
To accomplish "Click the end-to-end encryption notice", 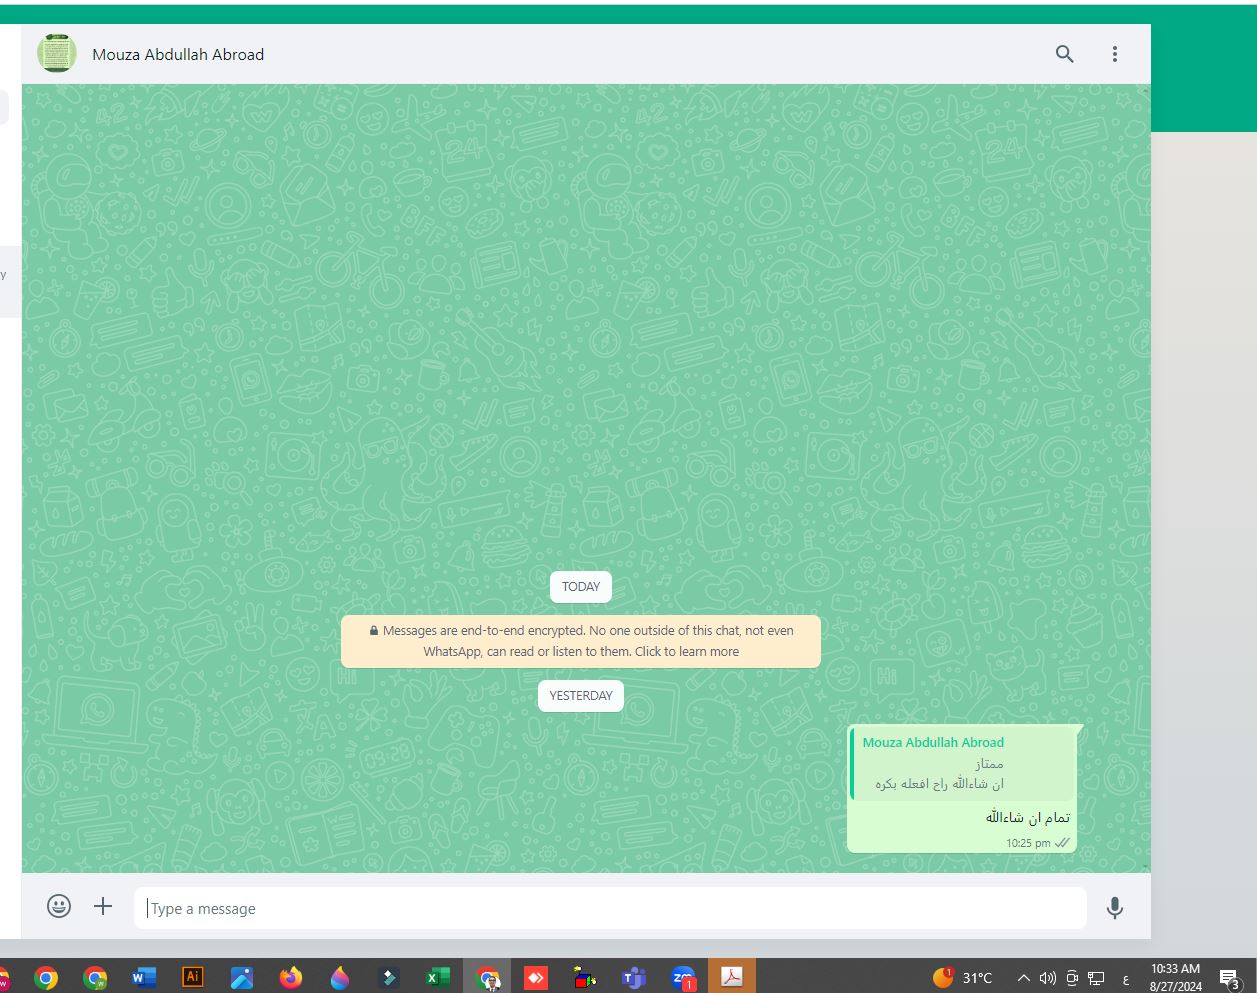I will (581, 641).
